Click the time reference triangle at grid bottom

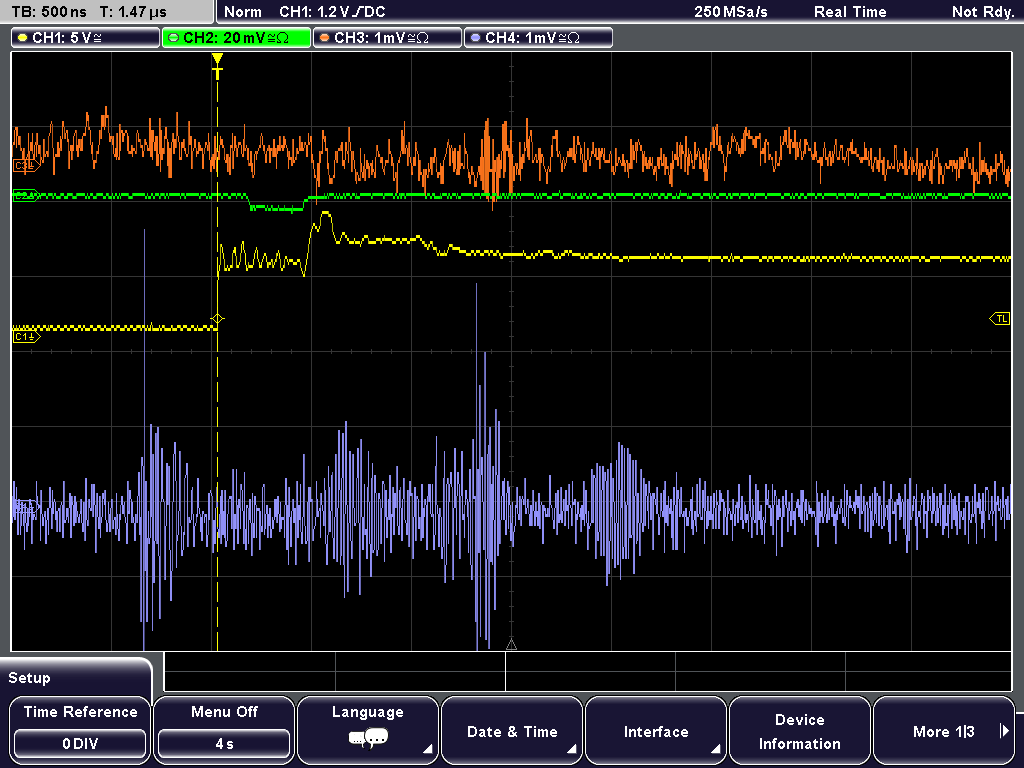click(511, 645)
